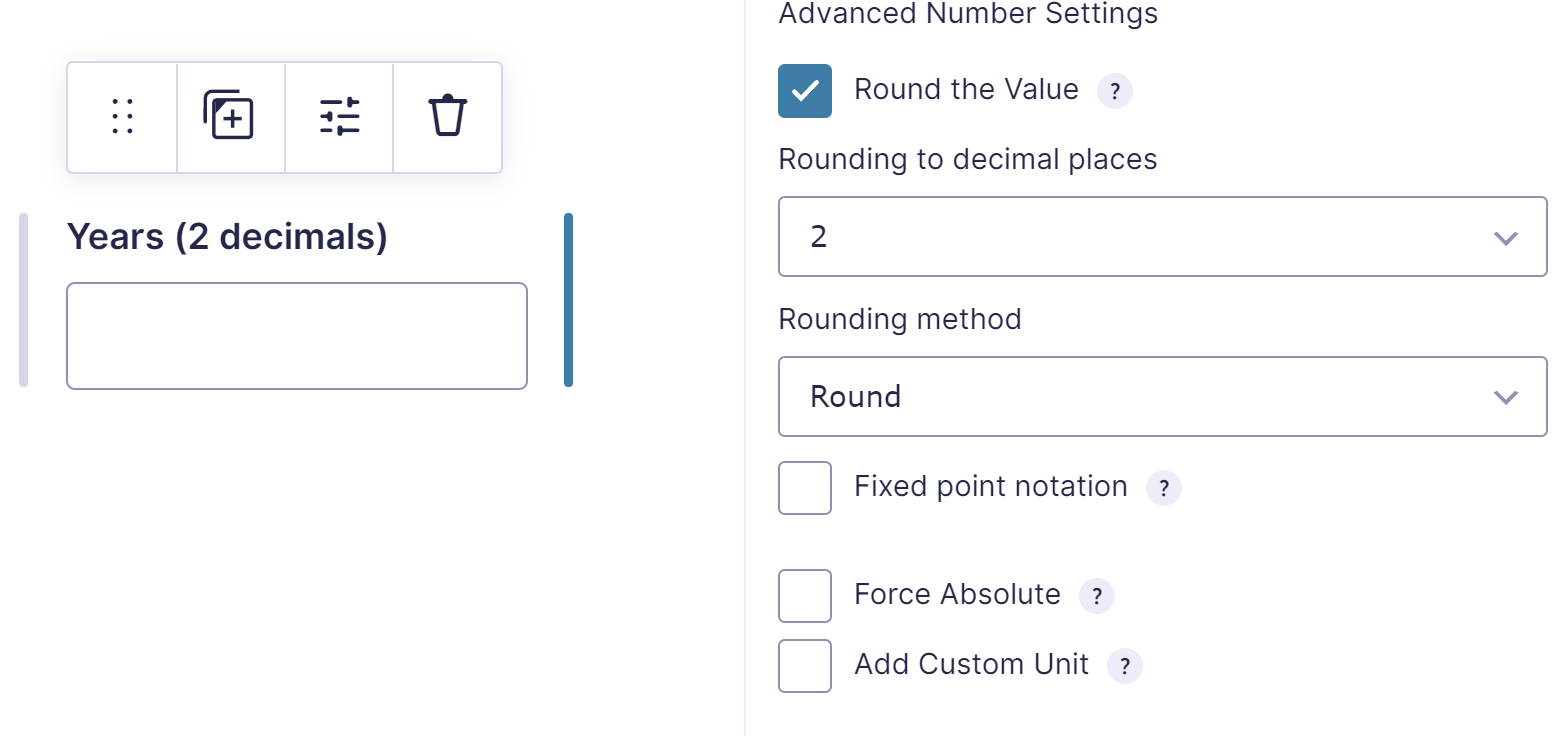Image resolution: width=1563 pixels, height=736 pixels.
Task: Click the blue right resize handle bar
Action: point(568,300)
